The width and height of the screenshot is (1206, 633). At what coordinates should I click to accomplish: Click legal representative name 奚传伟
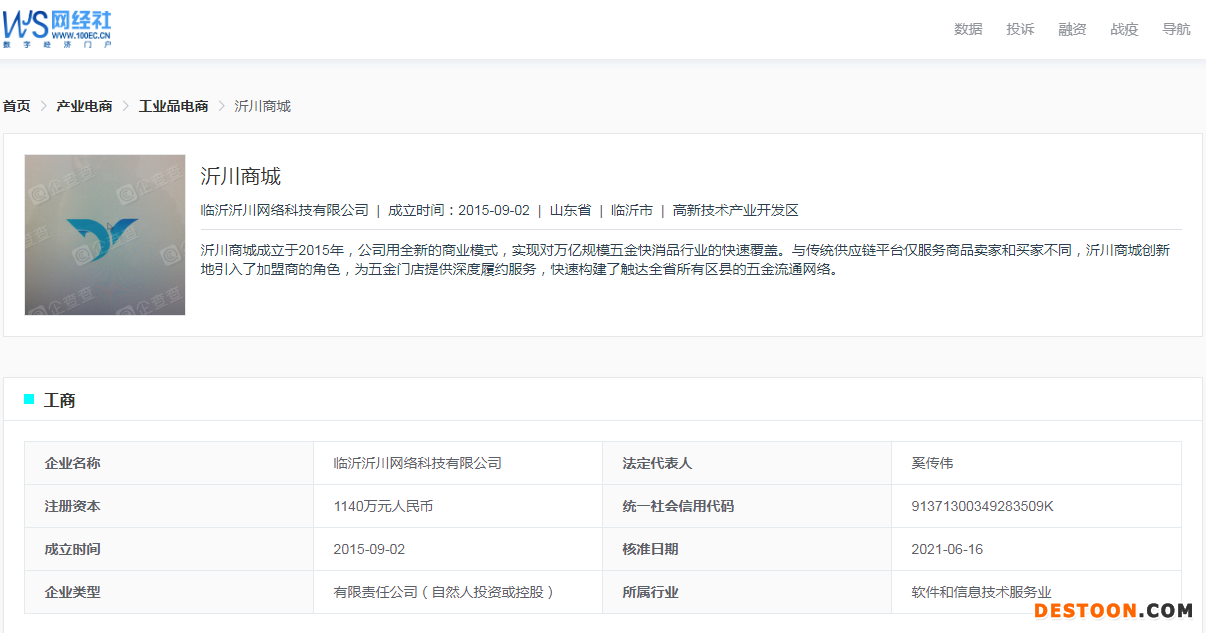click(932, 463)
